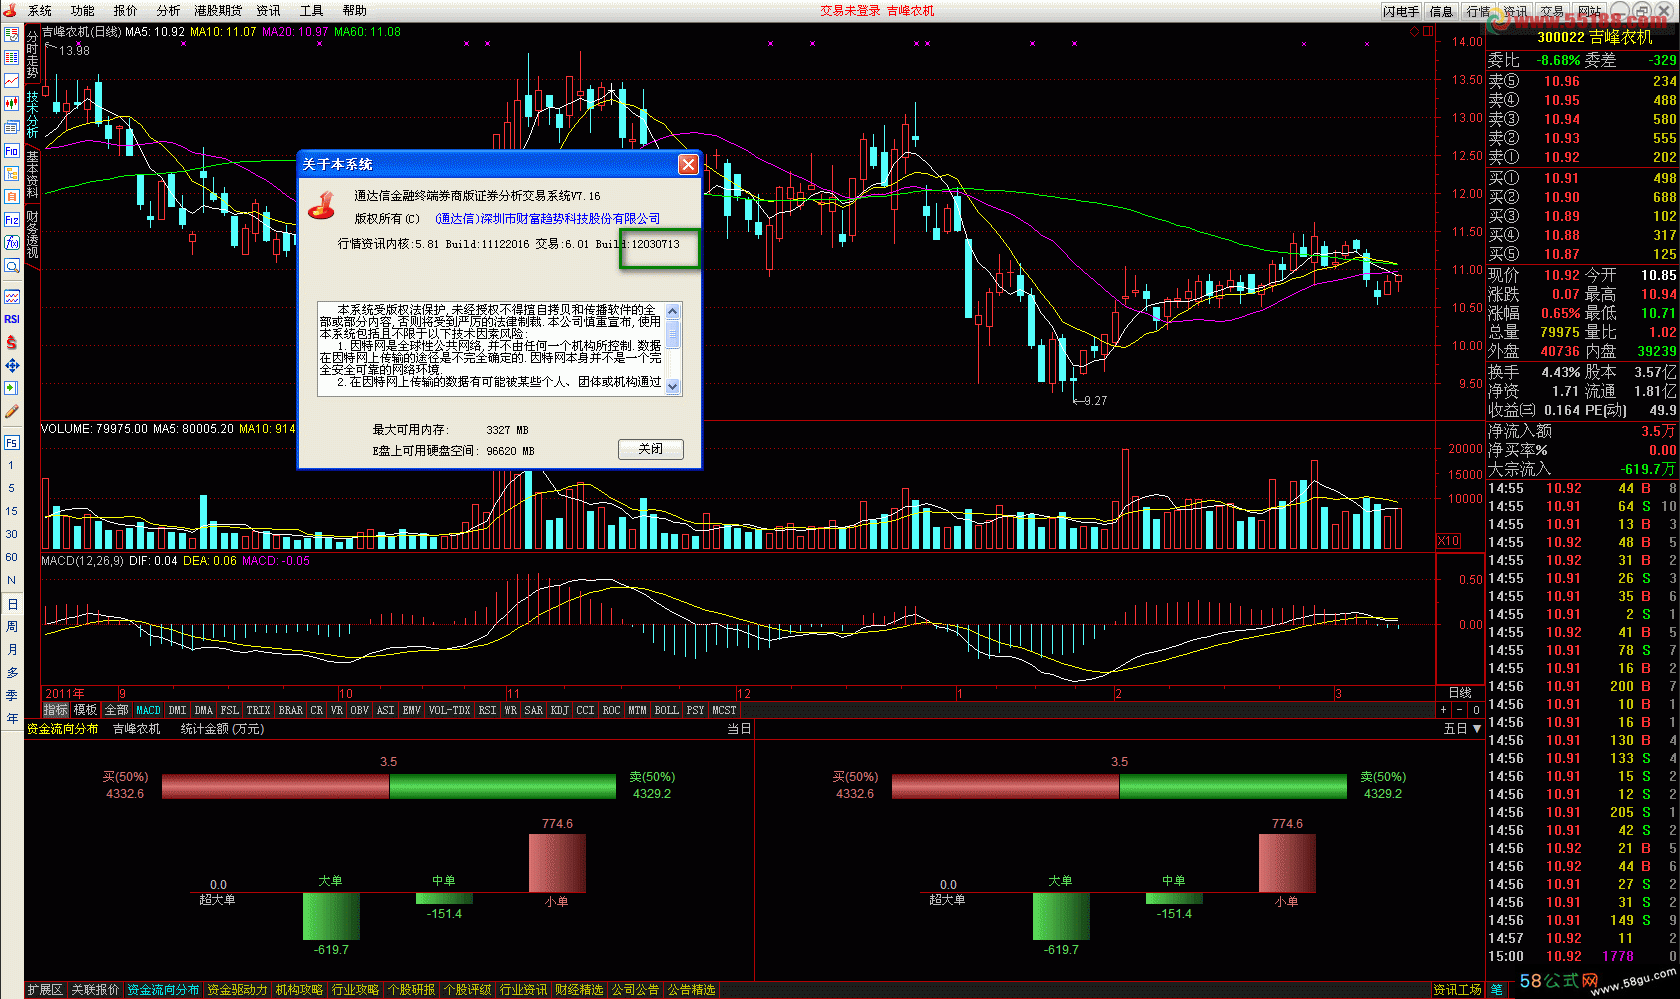Open the copyright company link in the dialog
Screen dimensions: 1680x999
pos(548,219)
